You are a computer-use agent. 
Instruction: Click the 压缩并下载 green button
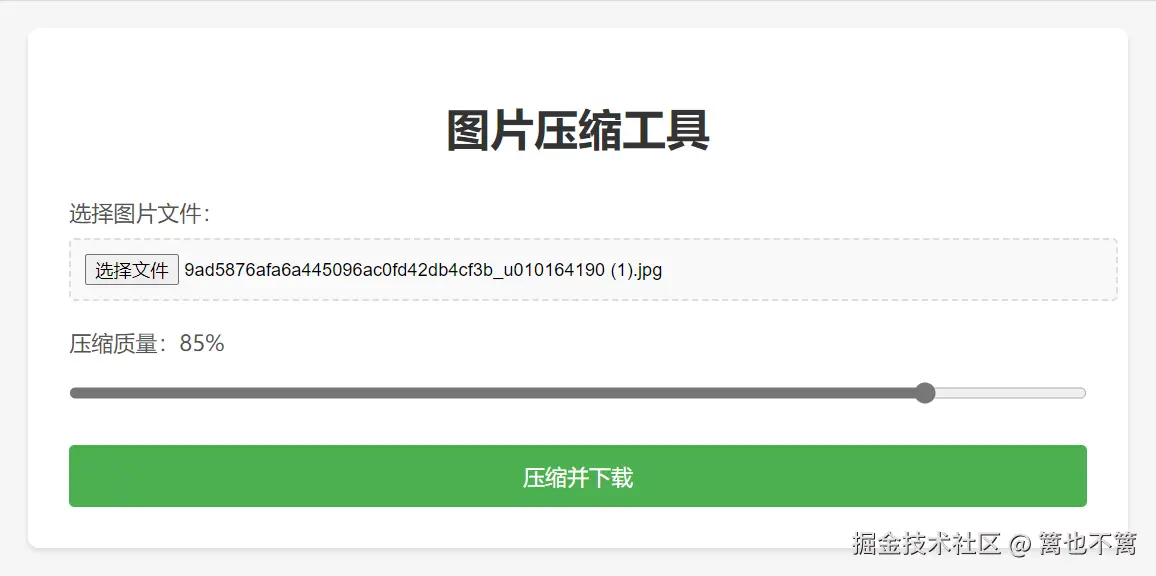click(577, 476)
